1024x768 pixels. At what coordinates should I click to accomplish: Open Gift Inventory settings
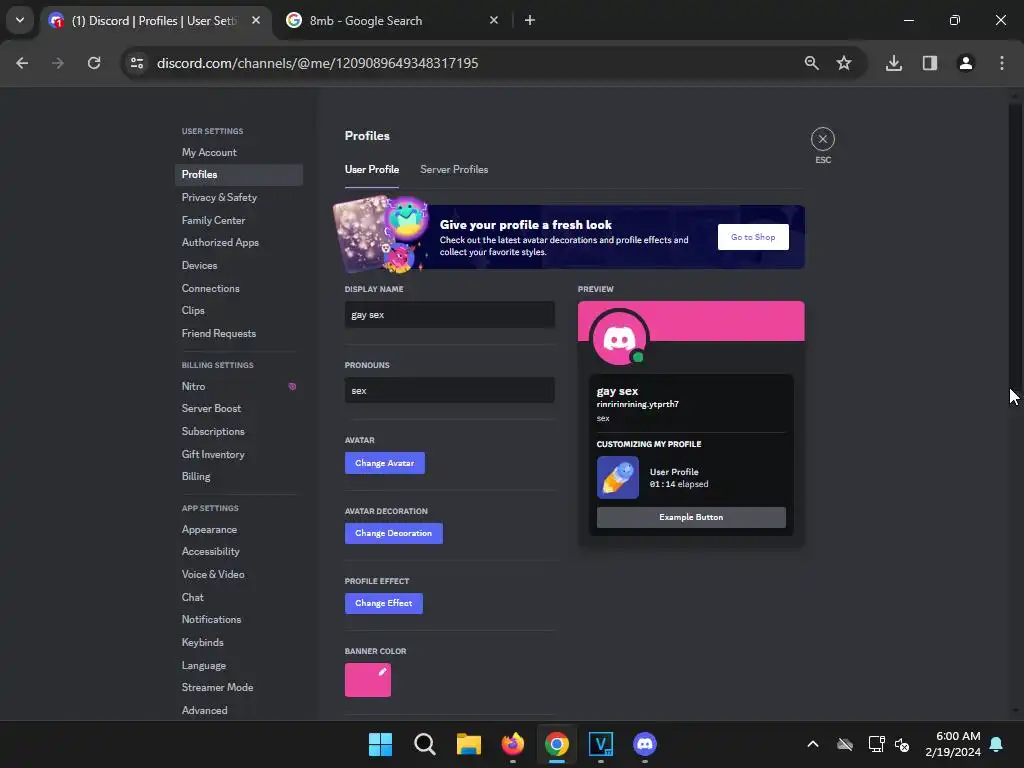[x=238, y=454]
